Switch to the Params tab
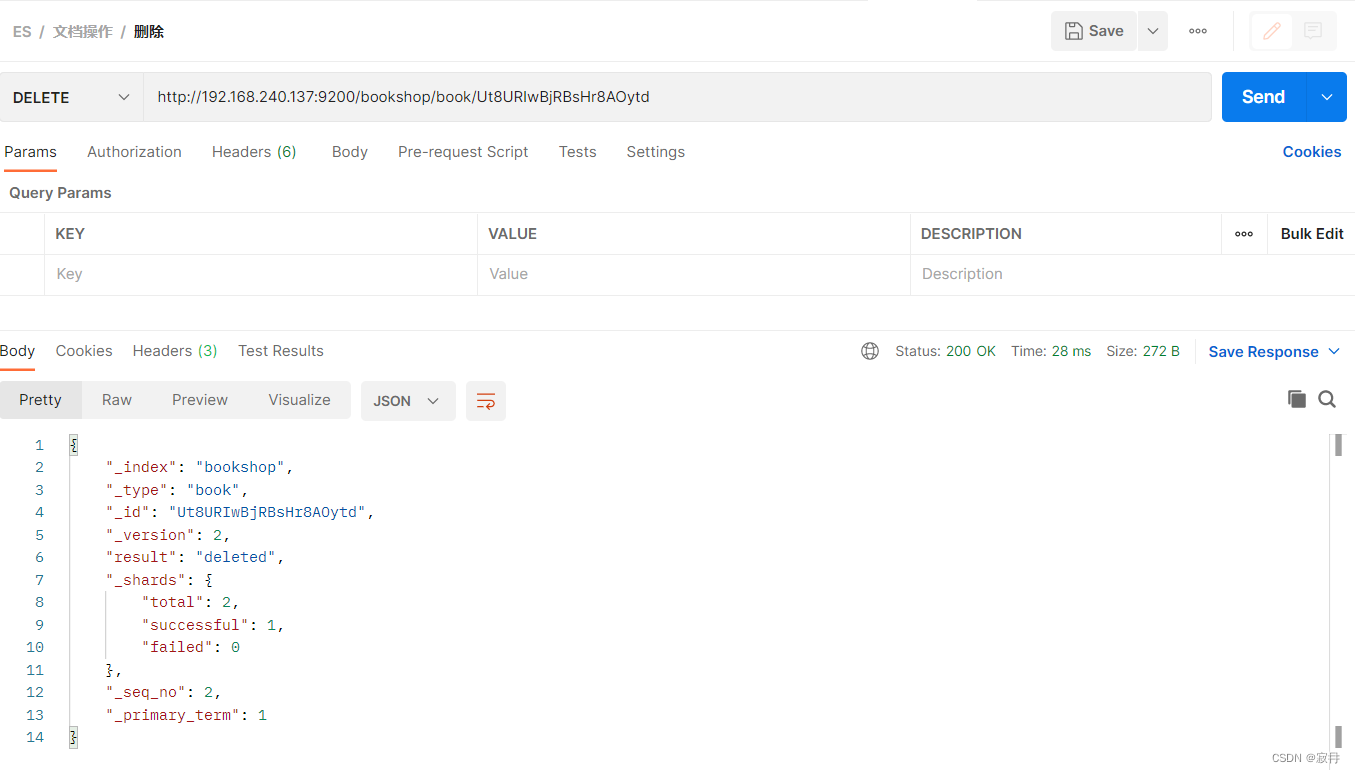This screenshot has height=773, width=1355. [30, 152]
